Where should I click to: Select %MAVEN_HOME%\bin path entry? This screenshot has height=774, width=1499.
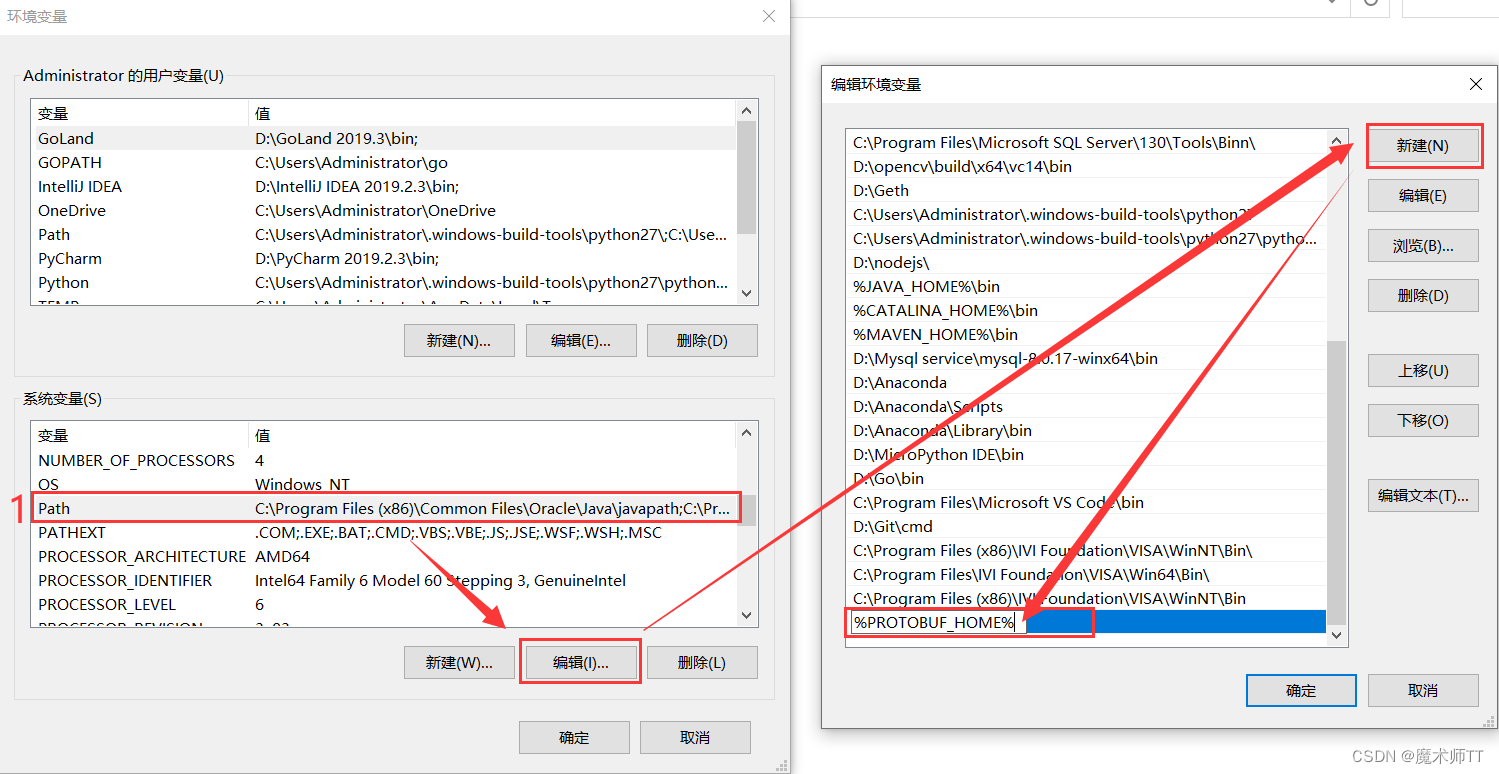pyautogui.click(x=1086, y=335)
